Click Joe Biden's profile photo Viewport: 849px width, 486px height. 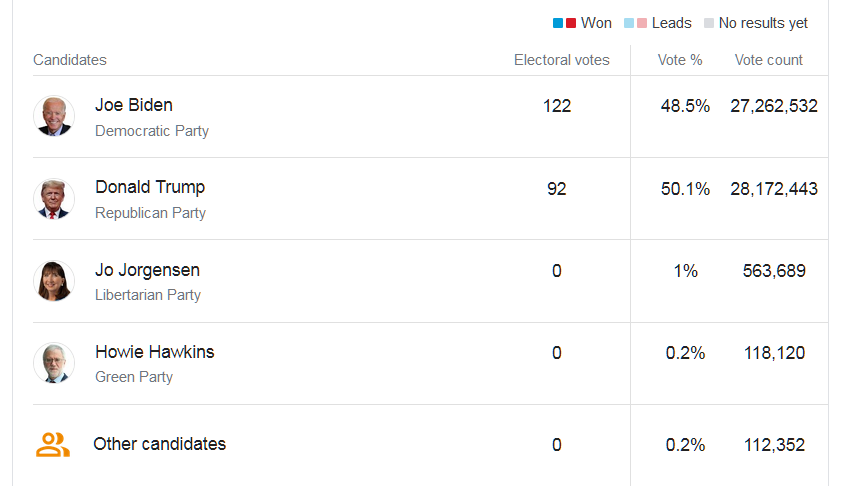53,116
